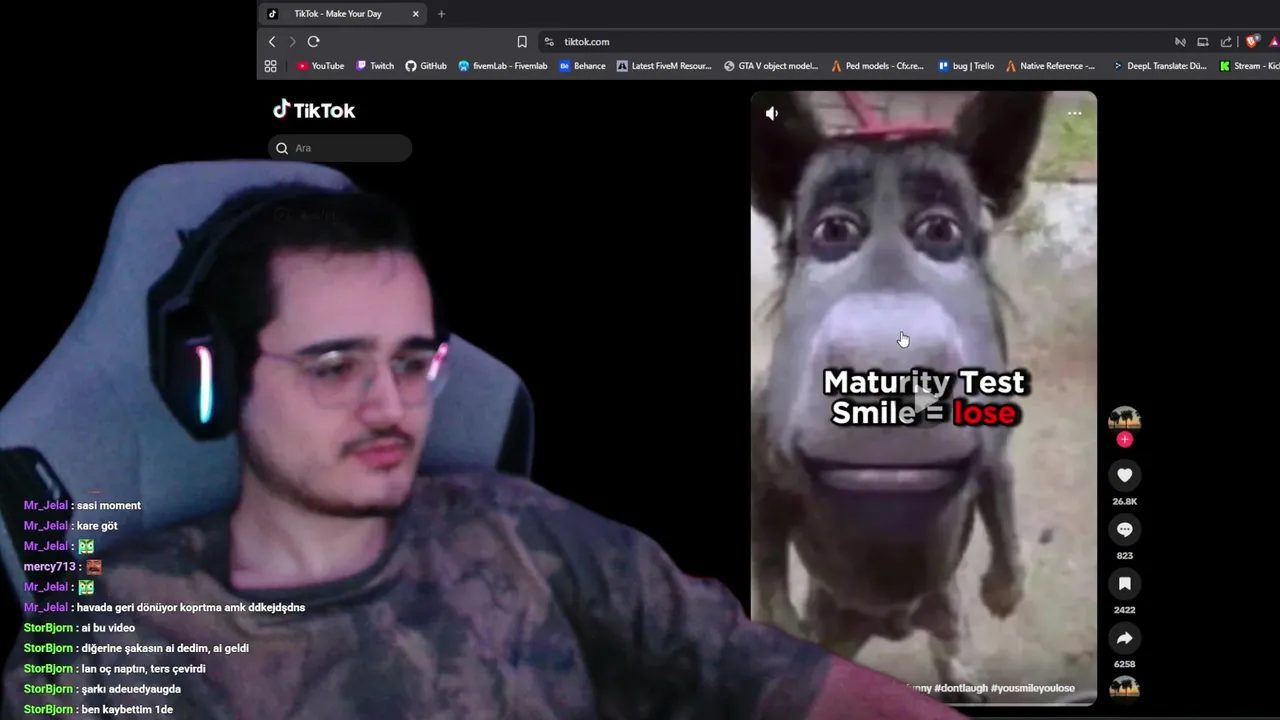Click the search magnifier icon
This screenshot has height=720, width=1280.
(x=282, y=148)
